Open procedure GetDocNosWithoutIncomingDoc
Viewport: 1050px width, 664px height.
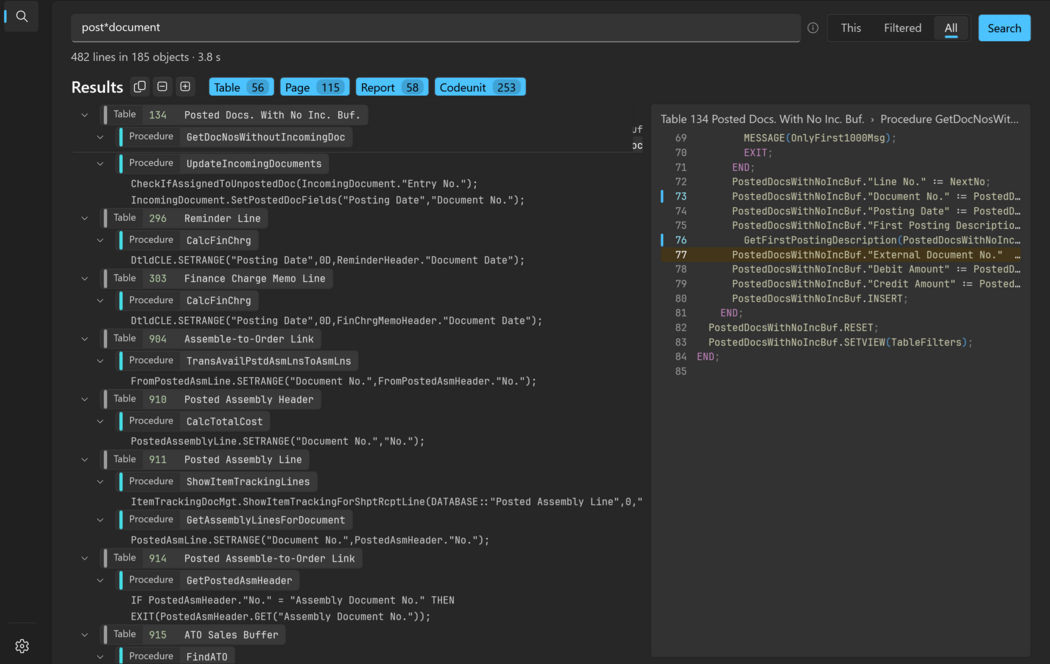coord(236,137)
